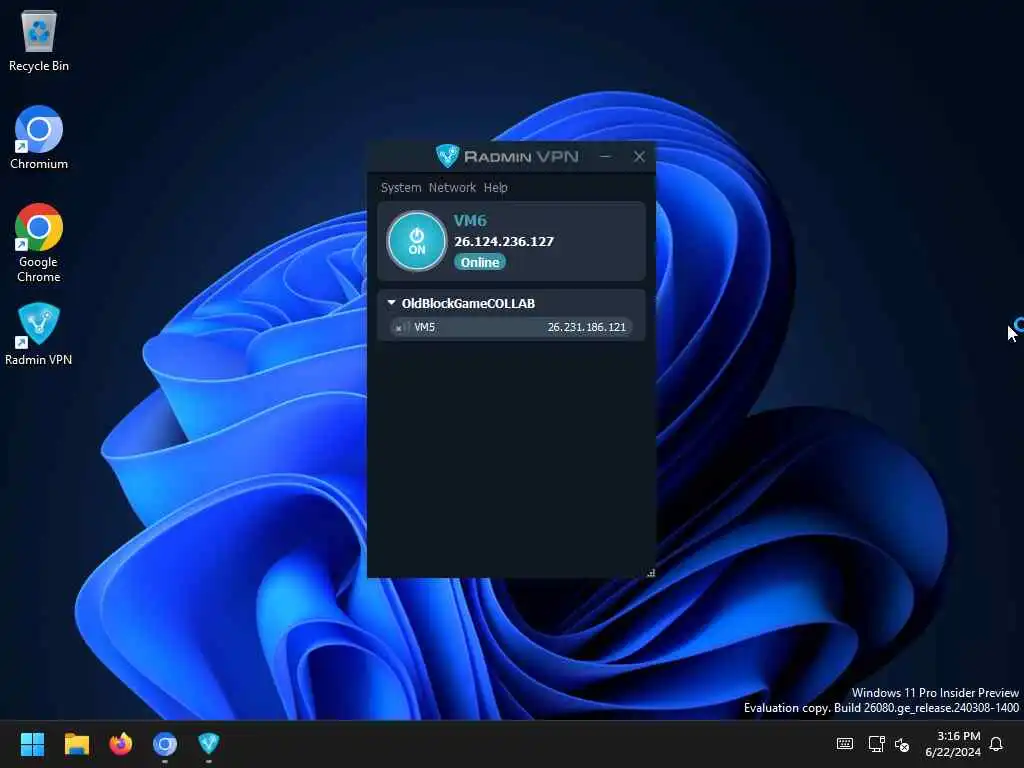This screenshot has height=768, width=1024.
Task: Click the local IP 26.124.236.127
Action: click(504, 242)
